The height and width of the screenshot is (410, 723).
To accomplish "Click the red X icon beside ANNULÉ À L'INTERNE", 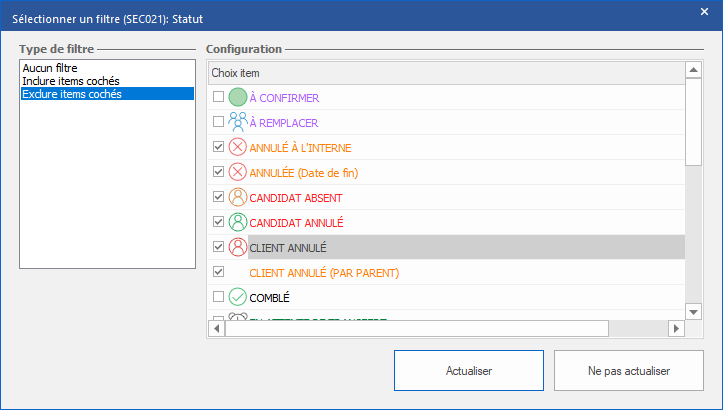I will click(x=237, y=147).
